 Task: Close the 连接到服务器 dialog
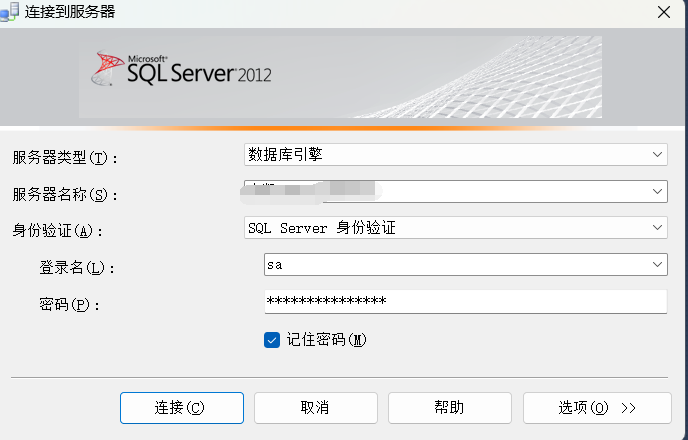pos(664,12)
